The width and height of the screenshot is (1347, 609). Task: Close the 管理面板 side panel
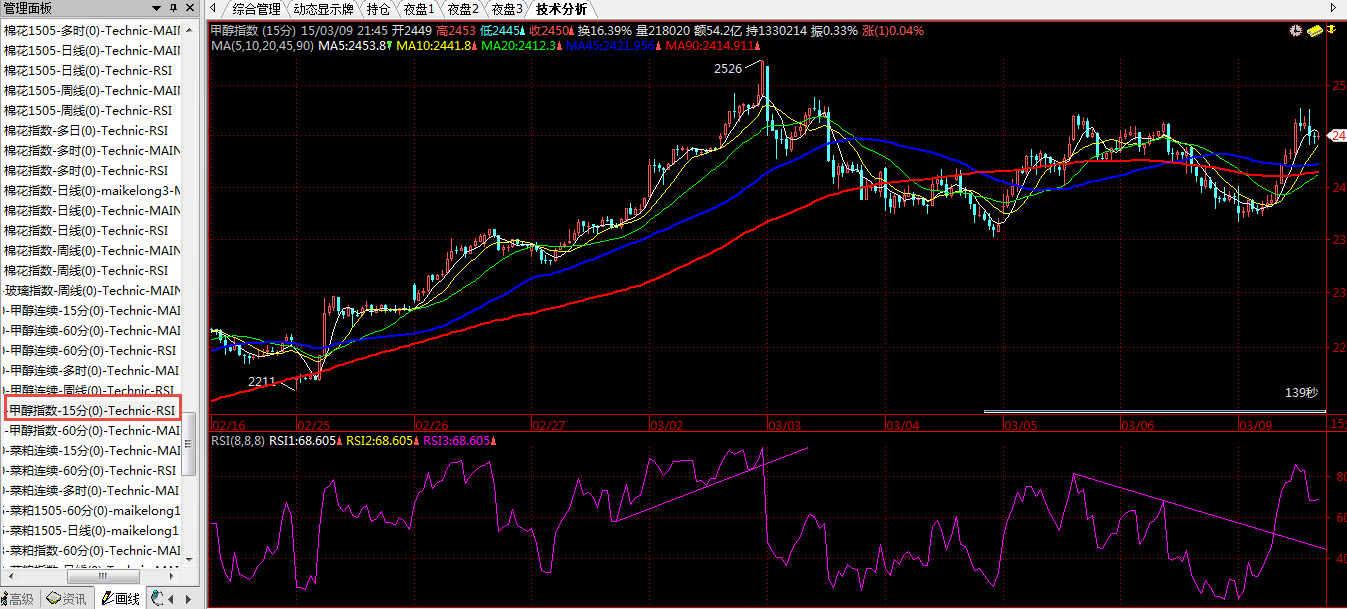(190, 8)
